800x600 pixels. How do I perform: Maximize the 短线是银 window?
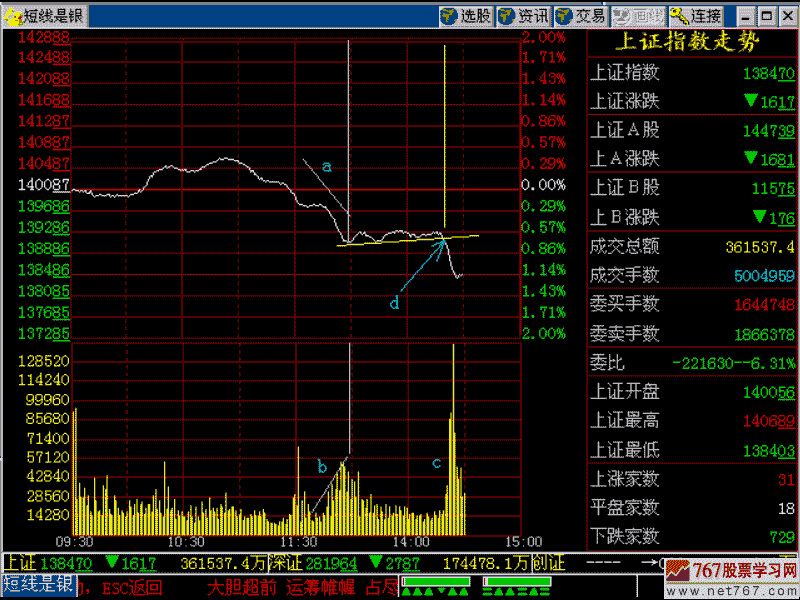pyautogui.click(x=765, y=15)
